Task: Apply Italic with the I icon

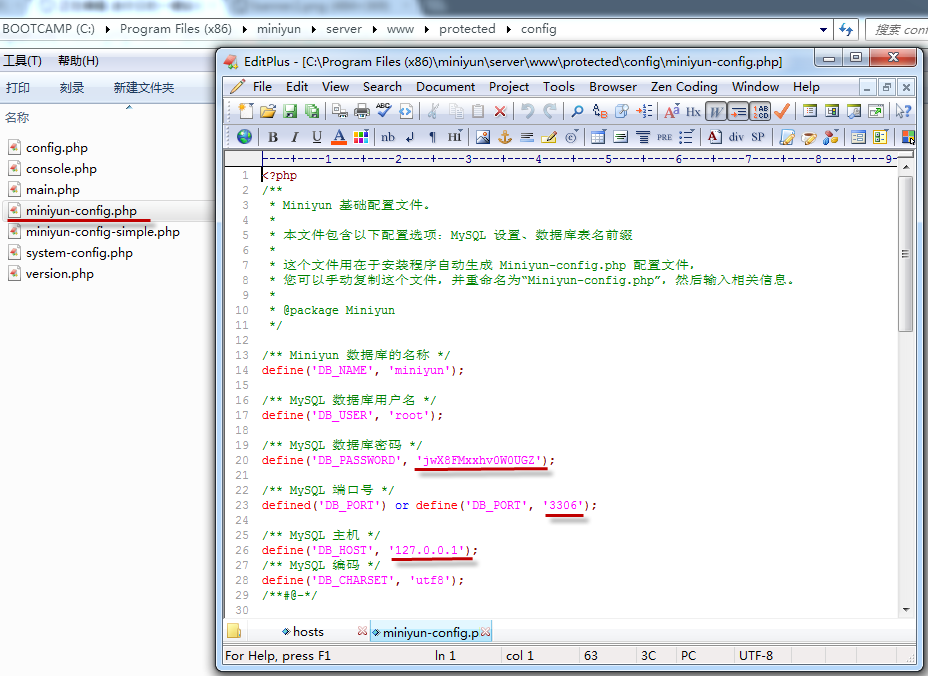Action: [295, 137]
